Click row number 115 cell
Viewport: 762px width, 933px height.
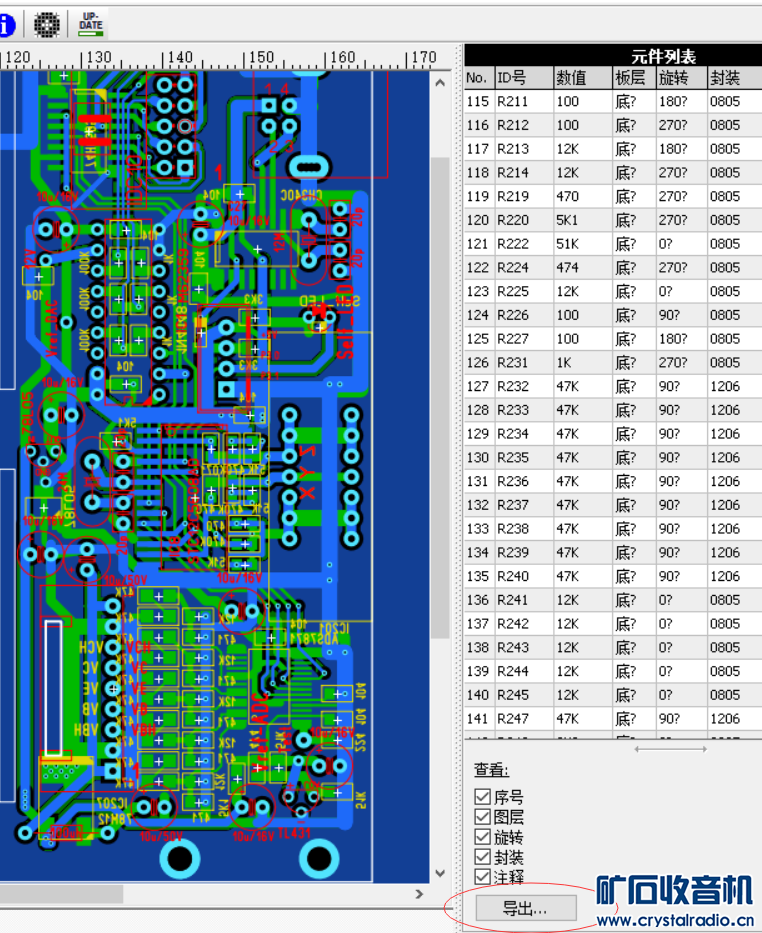click(478, 102)
